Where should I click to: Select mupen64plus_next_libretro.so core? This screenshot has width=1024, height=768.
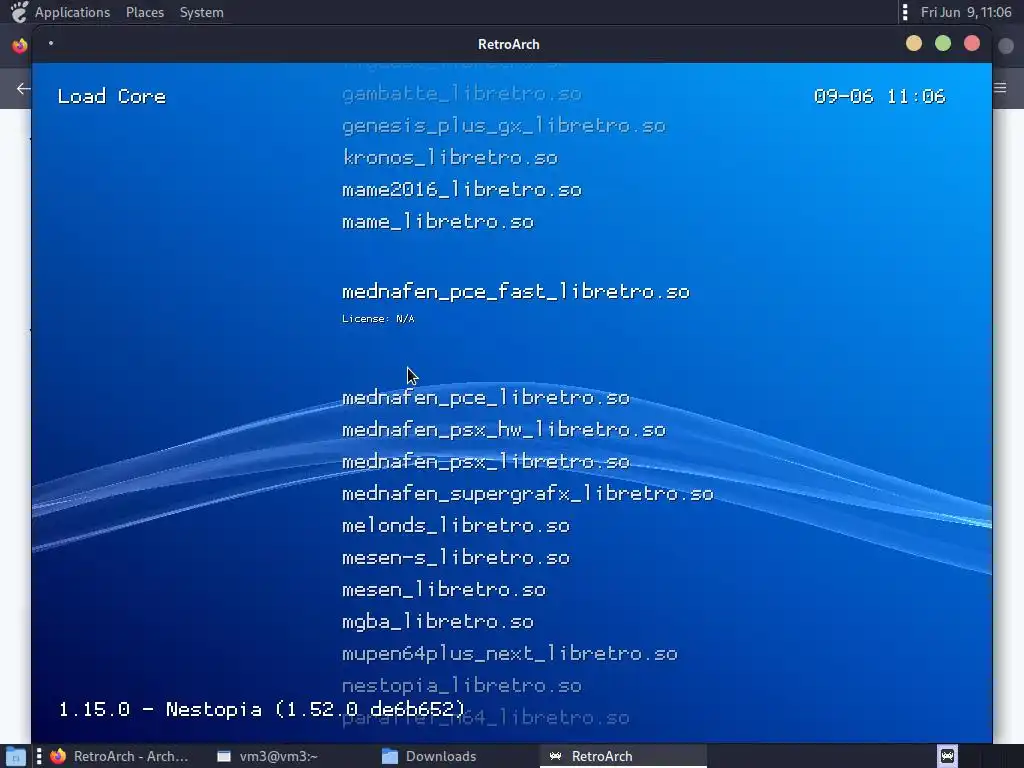[x=509, y=653]
